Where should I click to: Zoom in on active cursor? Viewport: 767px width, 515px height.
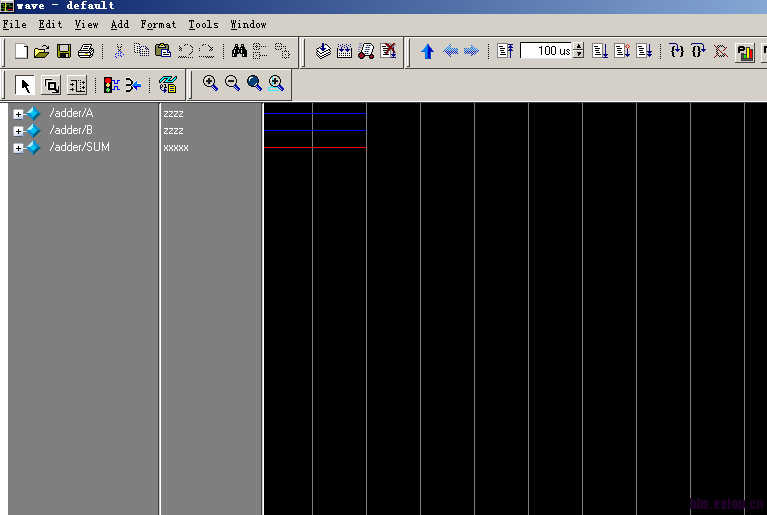276,83
